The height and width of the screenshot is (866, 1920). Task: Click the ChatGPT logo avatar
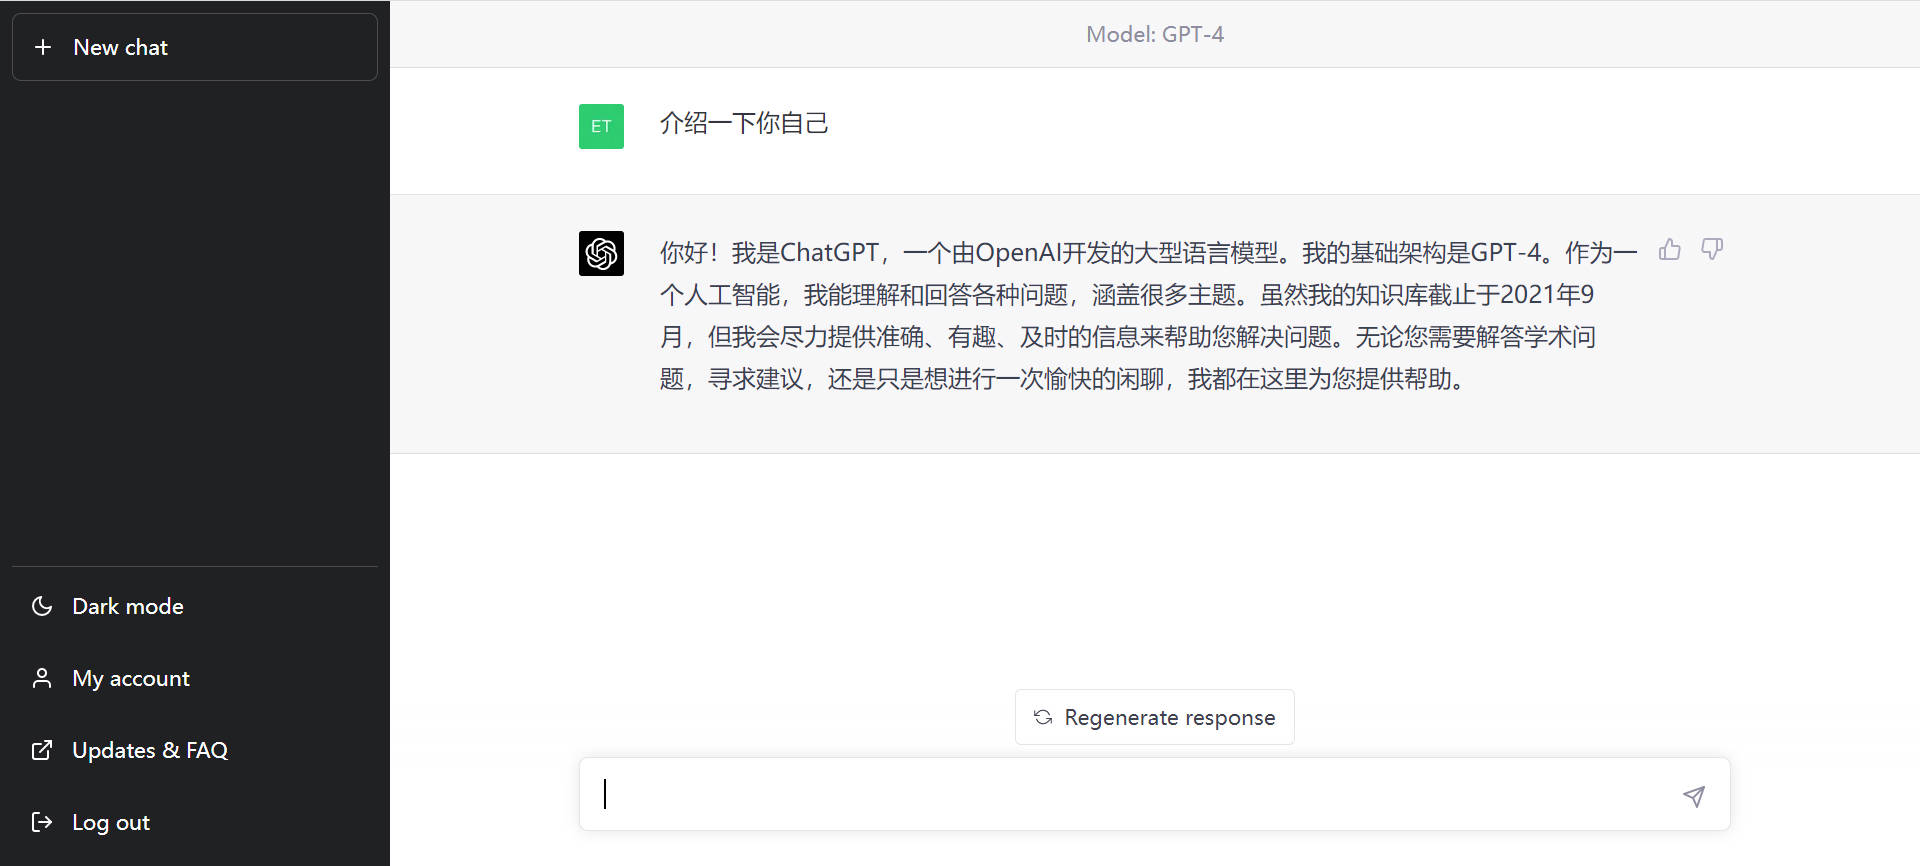pos(601,253)
